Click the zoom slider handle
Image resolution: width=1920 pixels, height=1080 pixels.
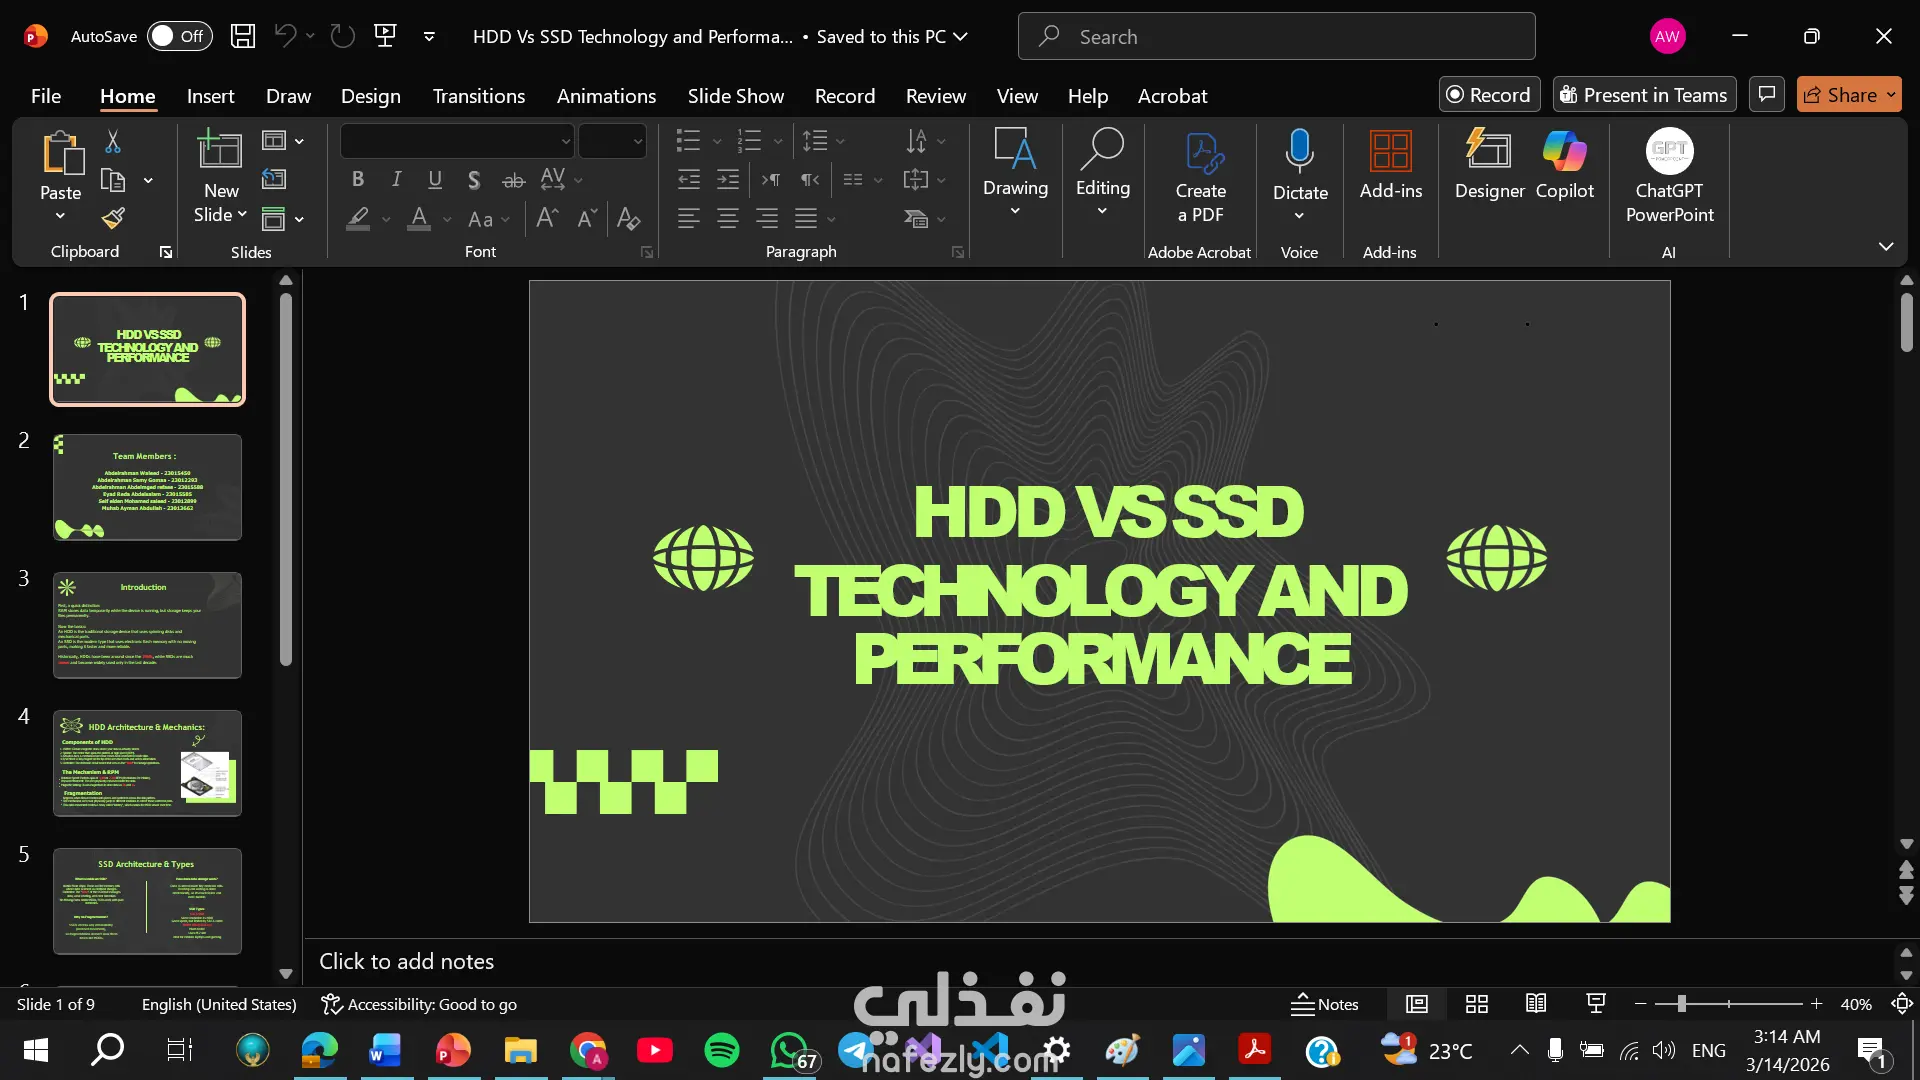(x=1682, y=1004)
